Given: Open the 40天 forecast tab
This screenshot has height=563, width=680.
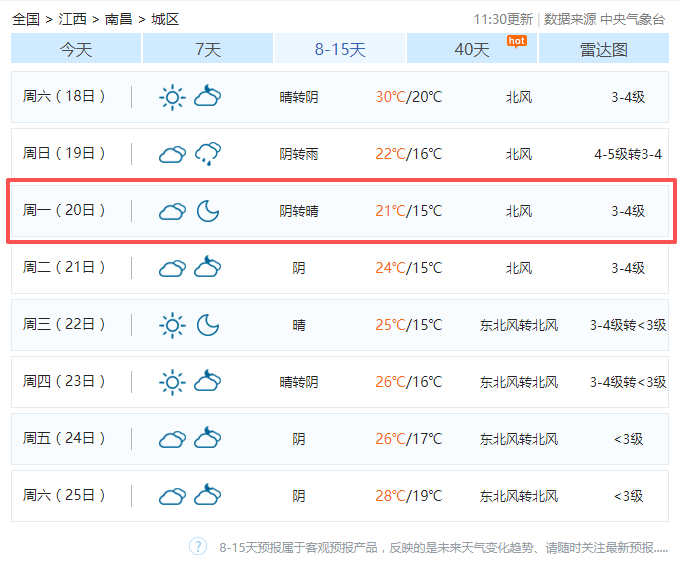Looking at the screenshot, I should 472,49.
